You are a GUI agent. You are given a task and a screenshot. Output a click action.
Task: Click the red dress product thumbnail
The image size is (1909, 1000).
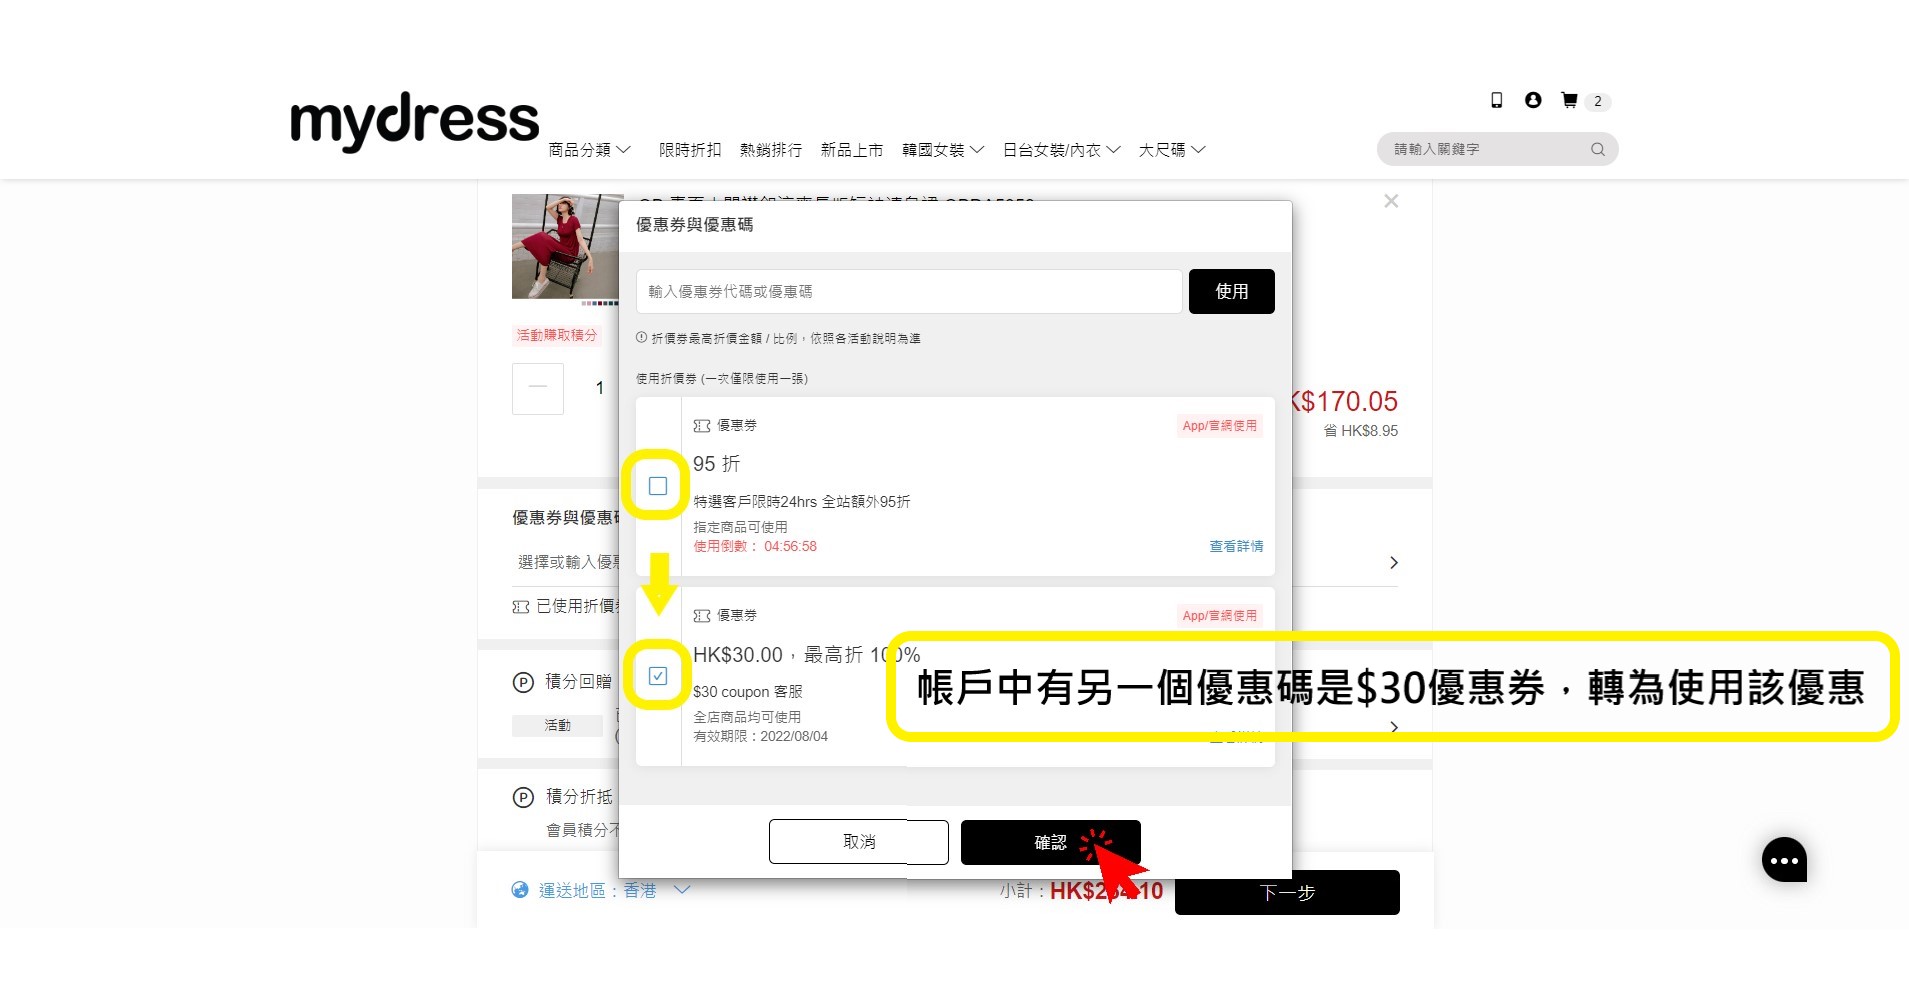click(x=567, y=247)
